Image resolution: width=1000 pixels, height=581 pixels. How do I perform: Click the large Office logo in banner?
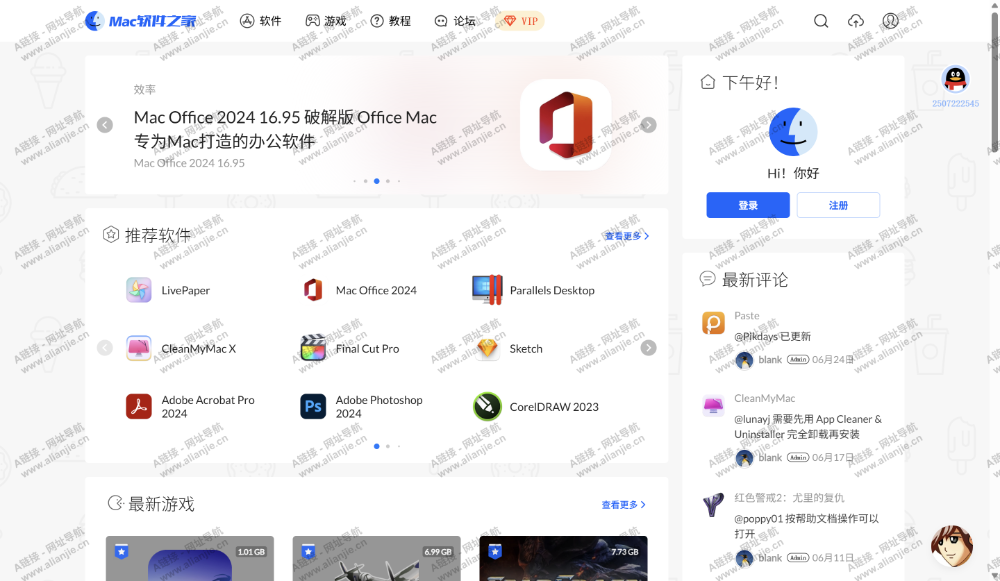pyautogui.click(x=566, y=125)
